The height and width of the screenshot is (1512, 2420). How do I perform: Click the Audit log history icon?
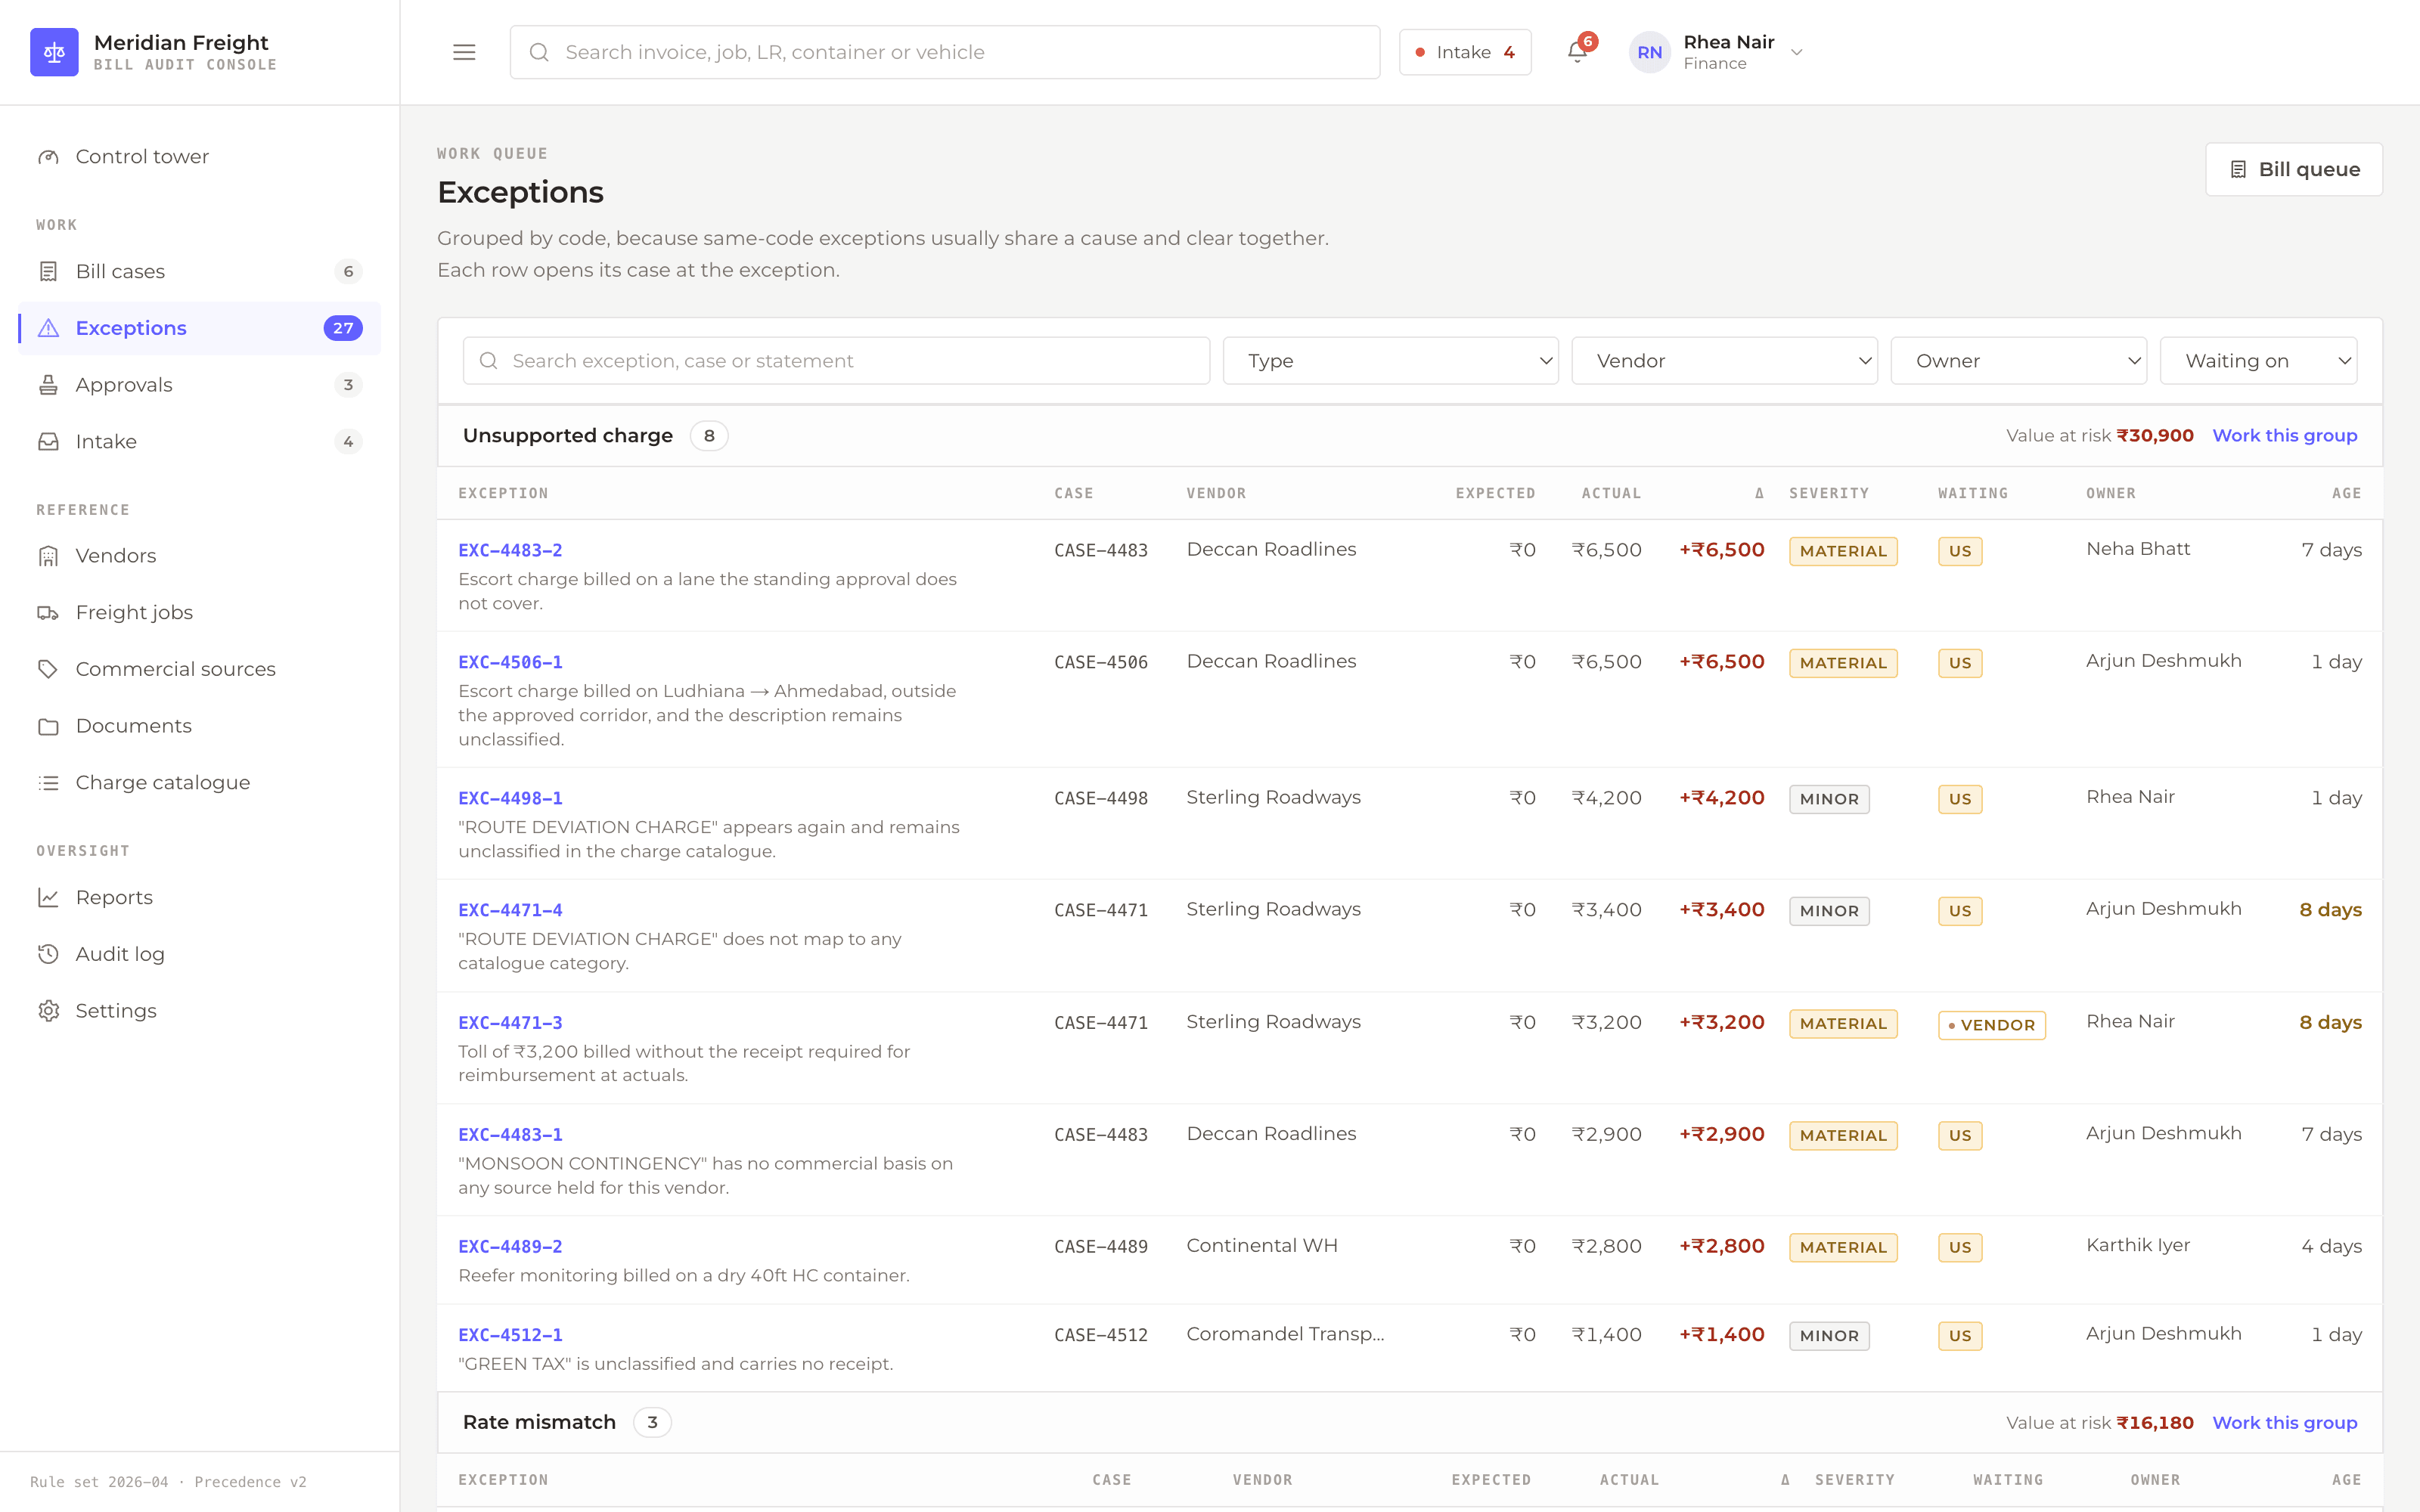pos(48,954)
